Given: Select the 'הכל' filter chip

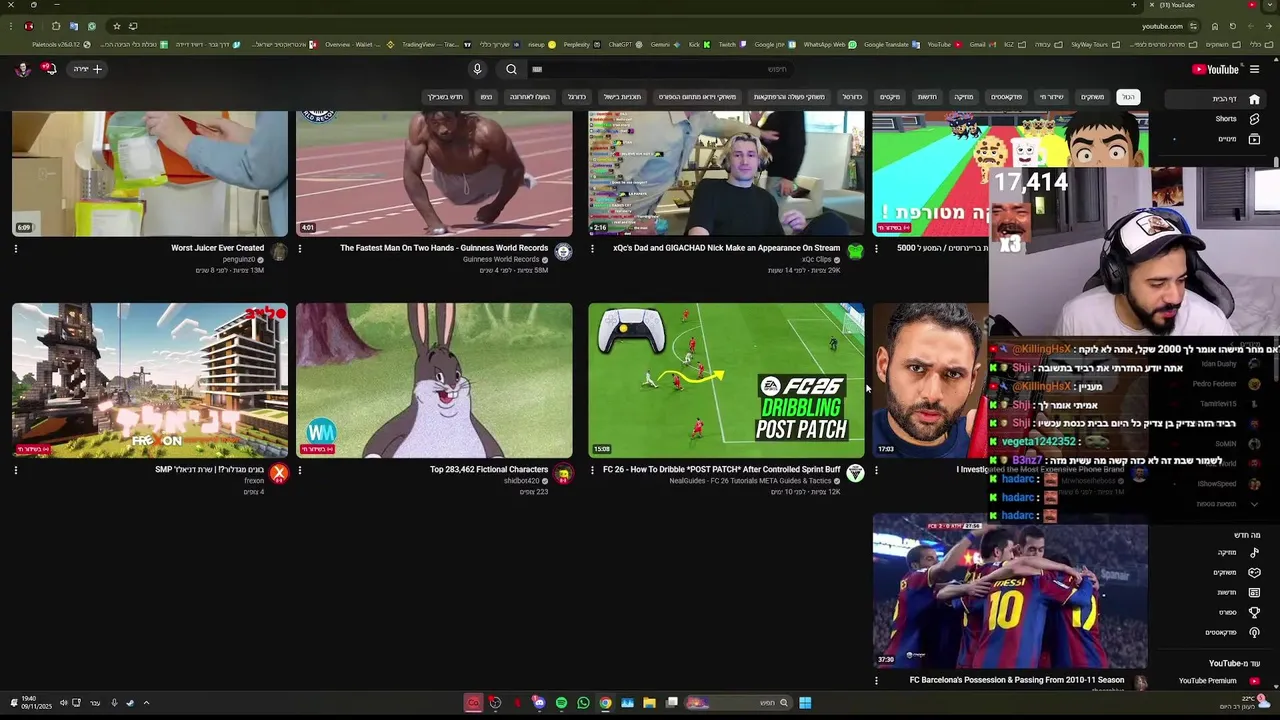Looking at the screenshot, I should (1128, 97).
